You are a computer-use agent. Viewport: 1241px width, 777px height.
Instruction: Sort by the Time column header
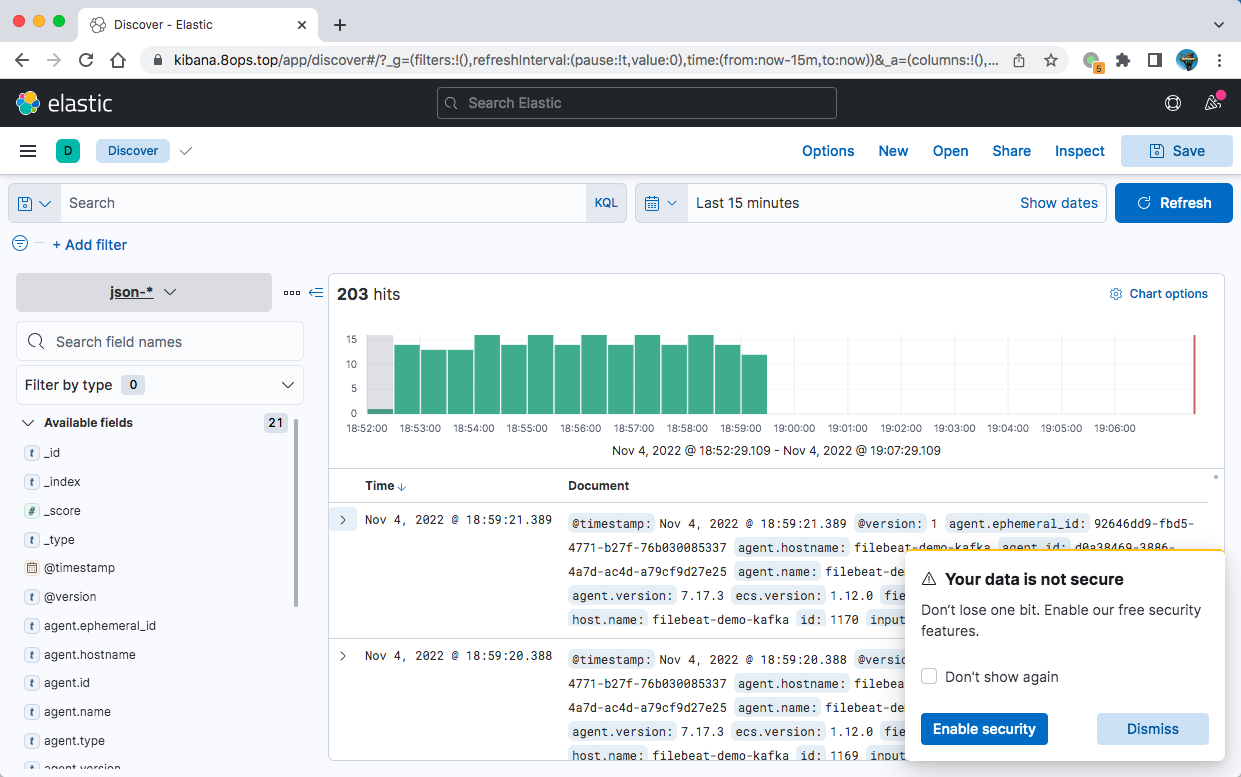[x=385, y=486]
